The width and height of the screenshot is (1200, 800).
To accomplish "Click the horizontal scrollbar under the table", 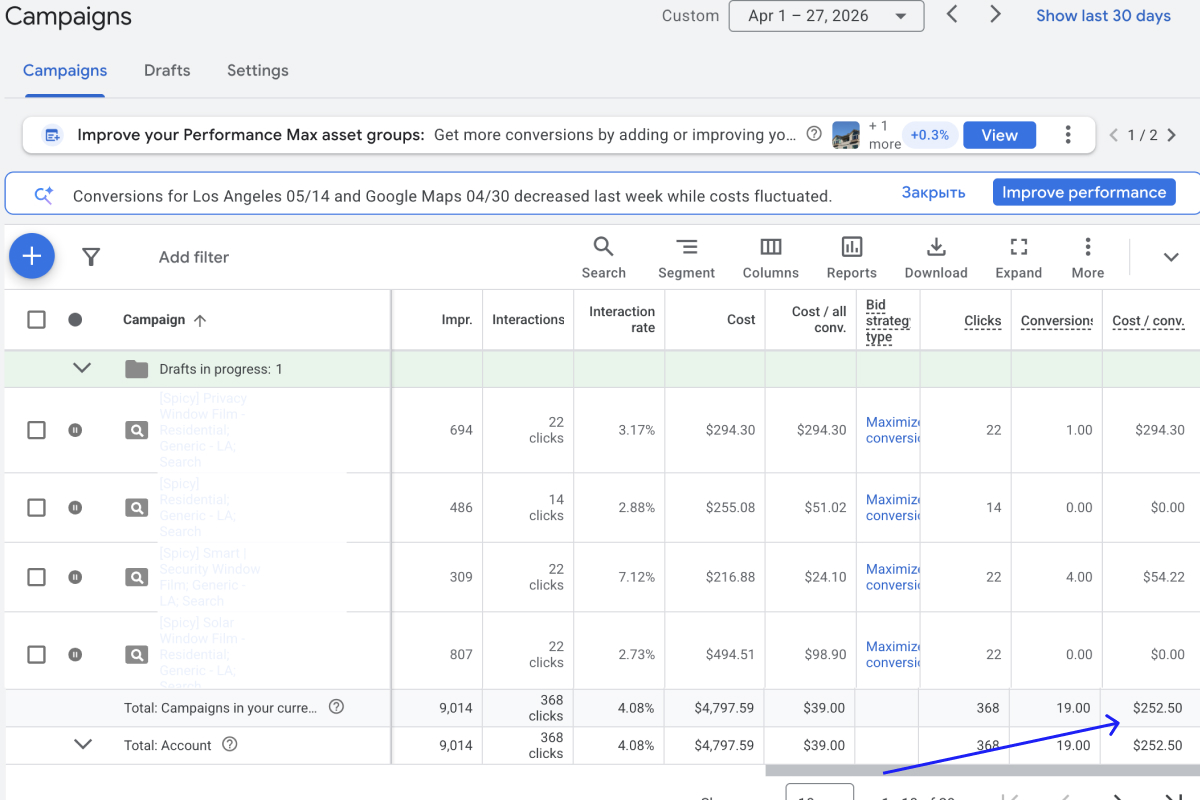I will pyautogui.click(x=982, y=770).
